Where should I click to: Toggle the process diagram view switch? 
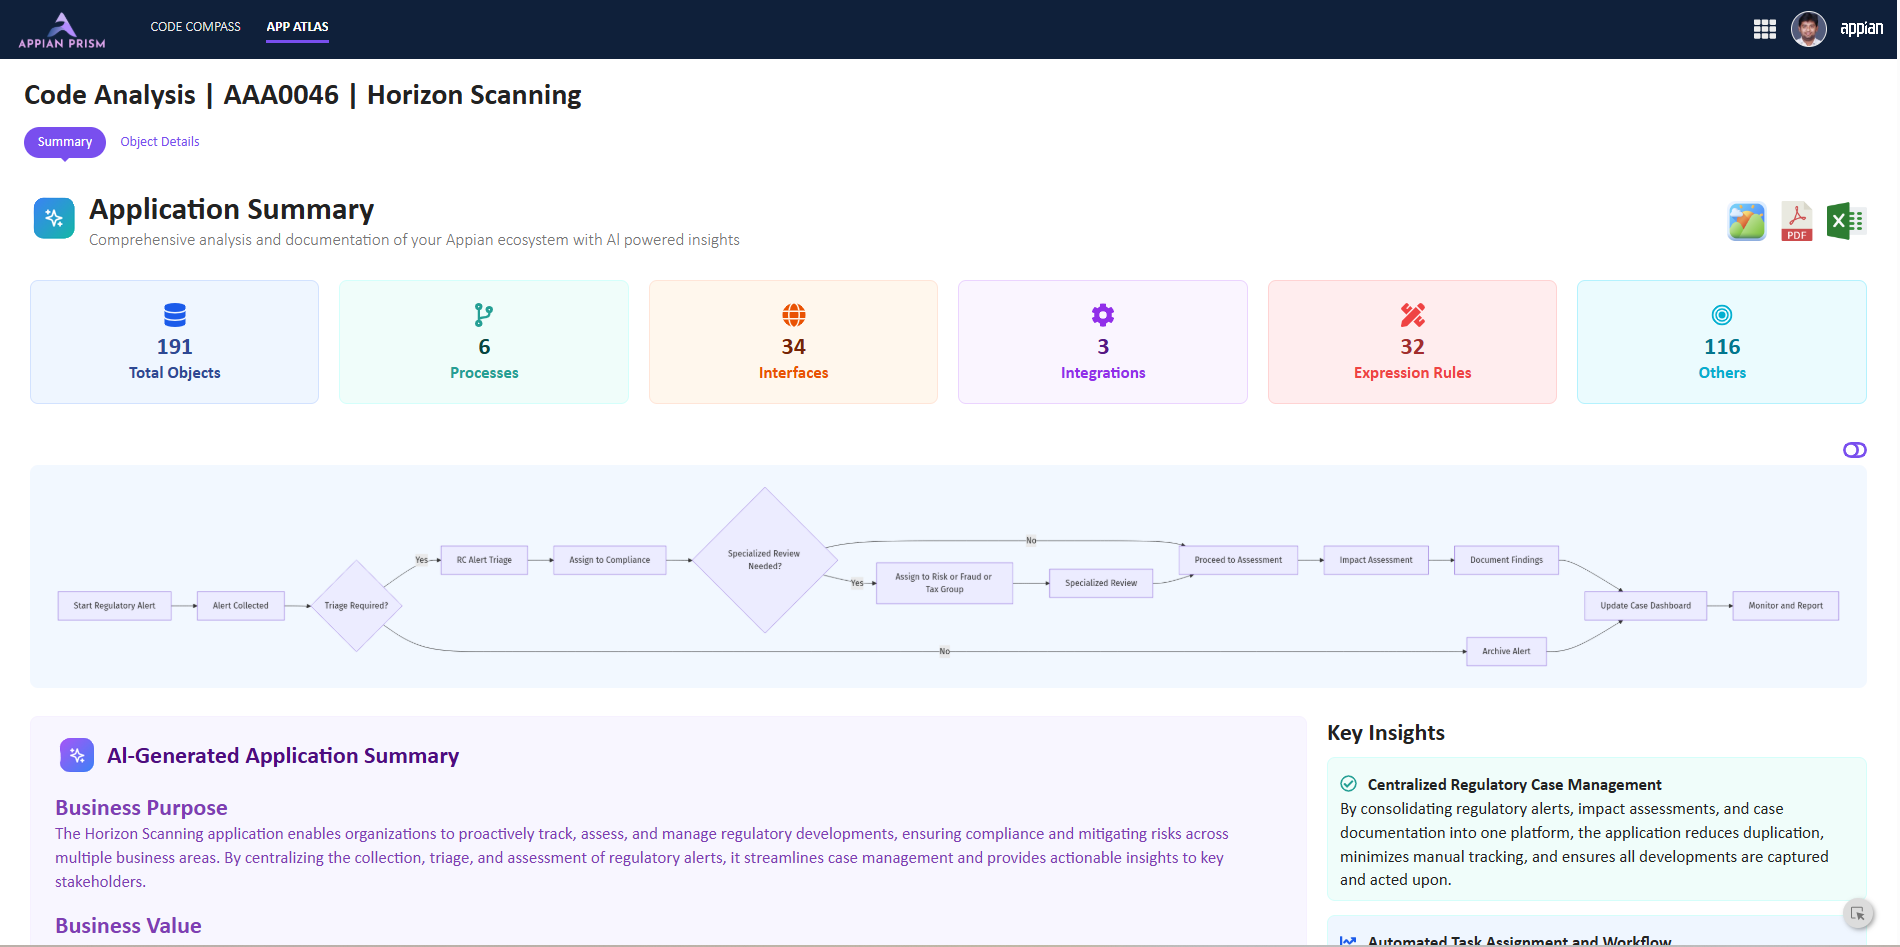coord(1854,450)
